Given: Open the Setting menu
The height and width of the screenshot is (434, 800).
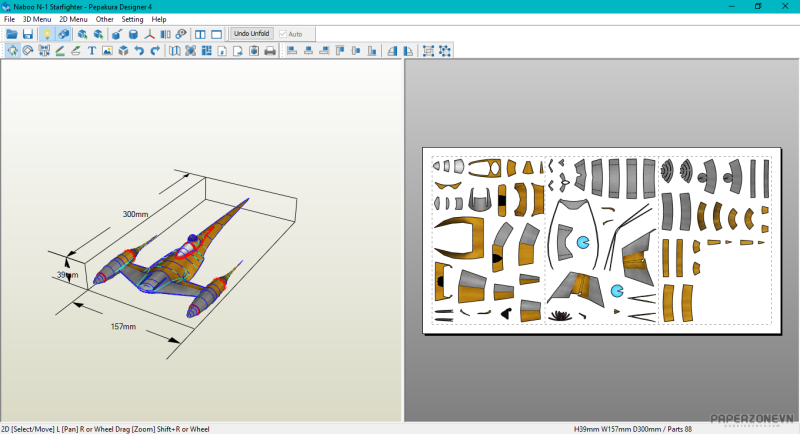Looking at the screenshot, I should coord(132,19).
